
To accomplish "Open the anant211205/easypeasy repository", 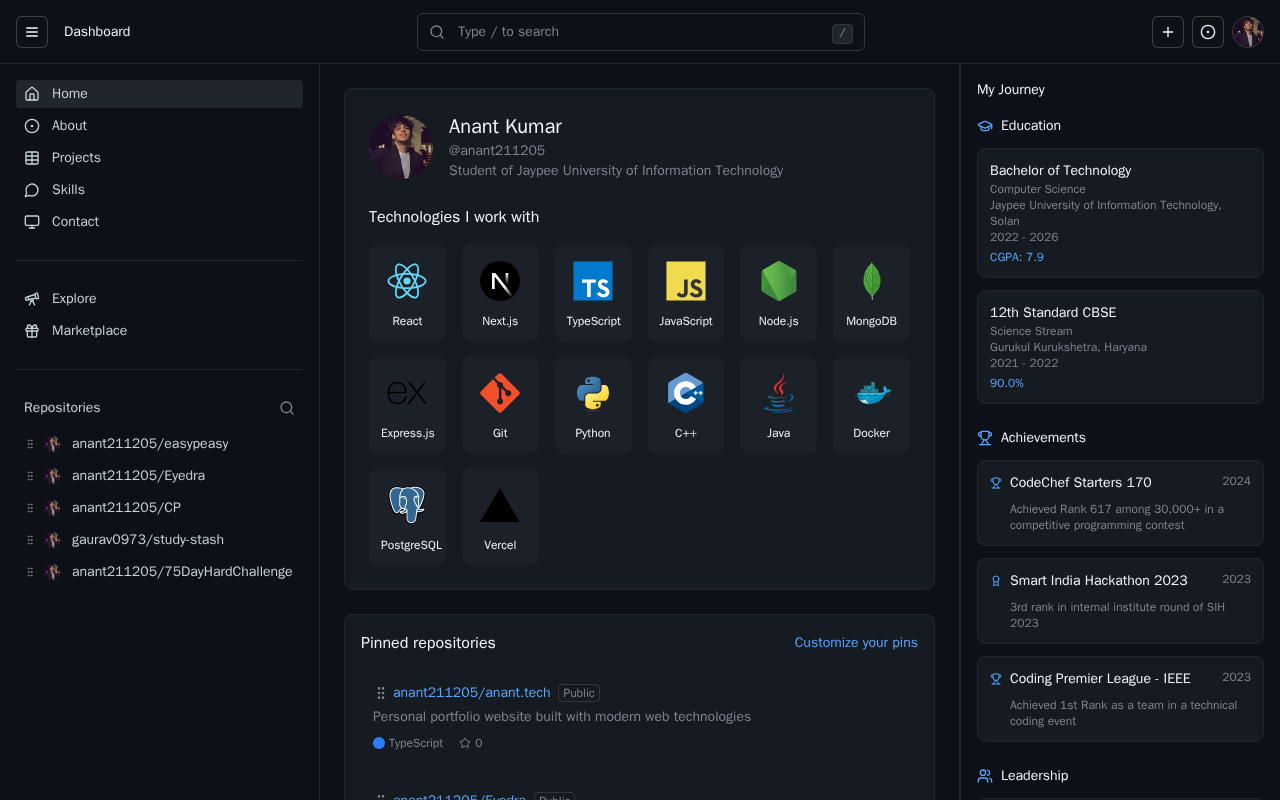I will click(x=150, y=444).
